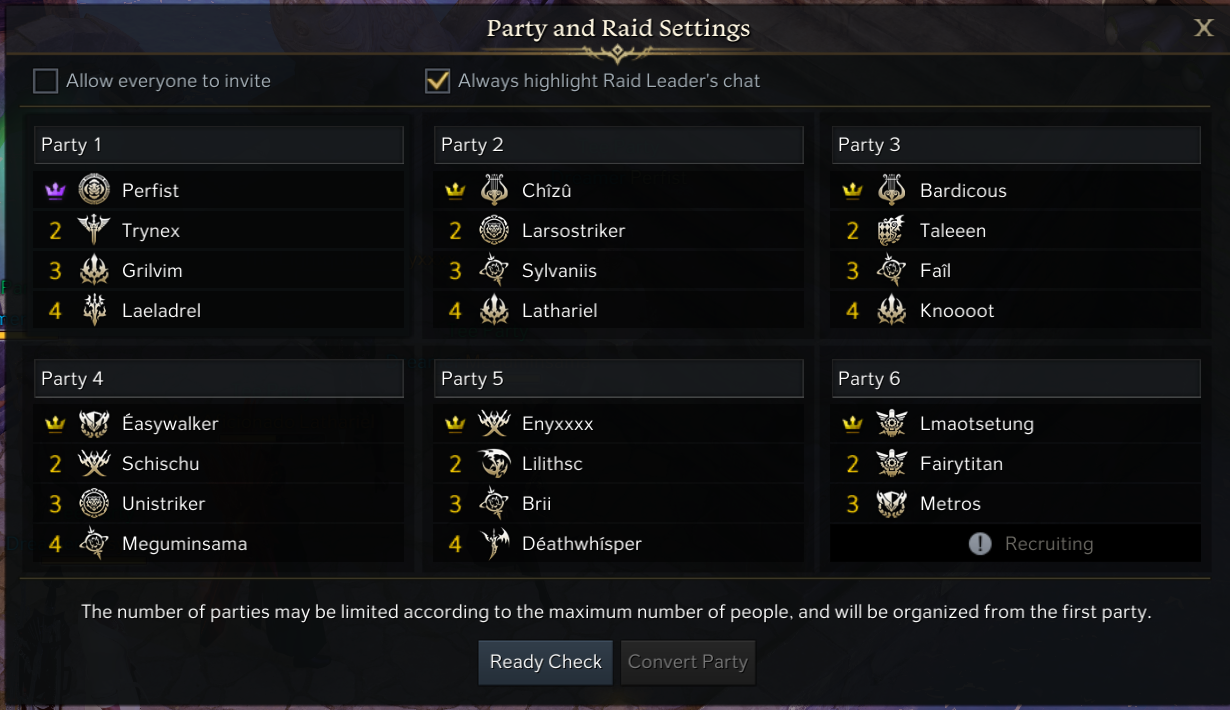The image size is (1230, 710).
Task: Select member Trynex in Party 1
Action: click(151, 231)
